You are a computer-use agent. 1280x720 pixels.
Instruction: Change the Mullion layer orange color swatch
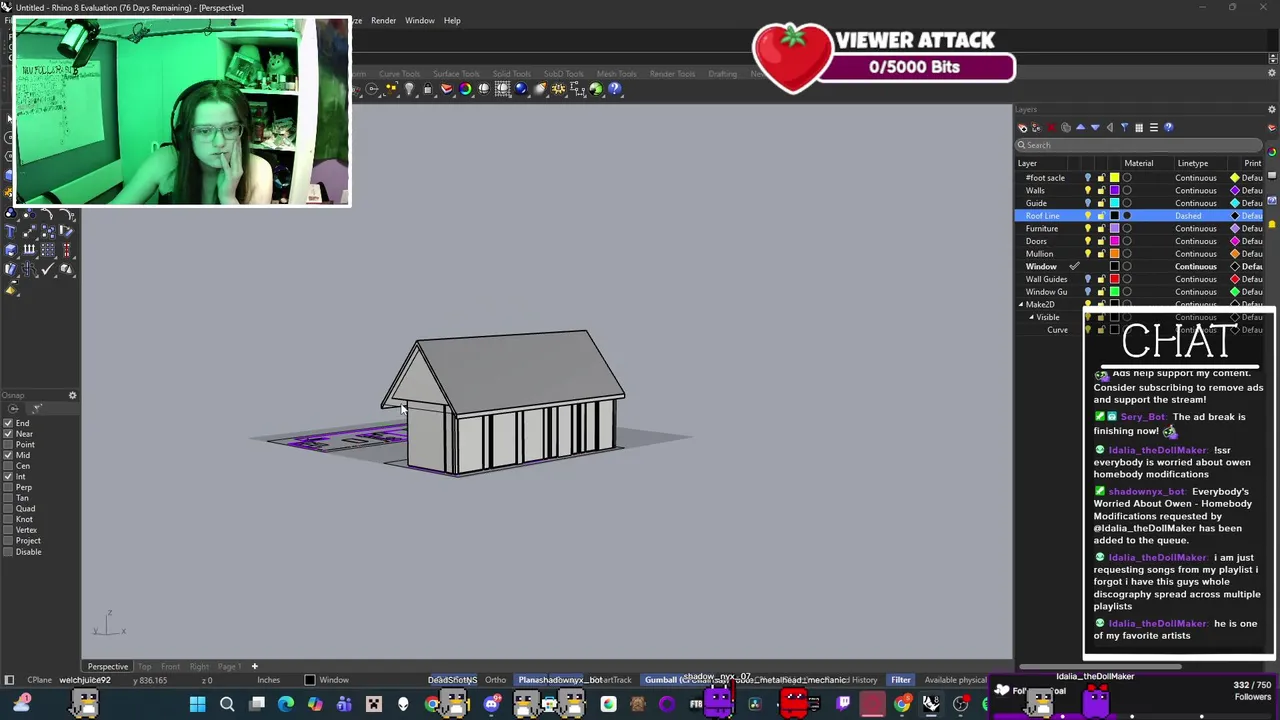(1114, 254)
